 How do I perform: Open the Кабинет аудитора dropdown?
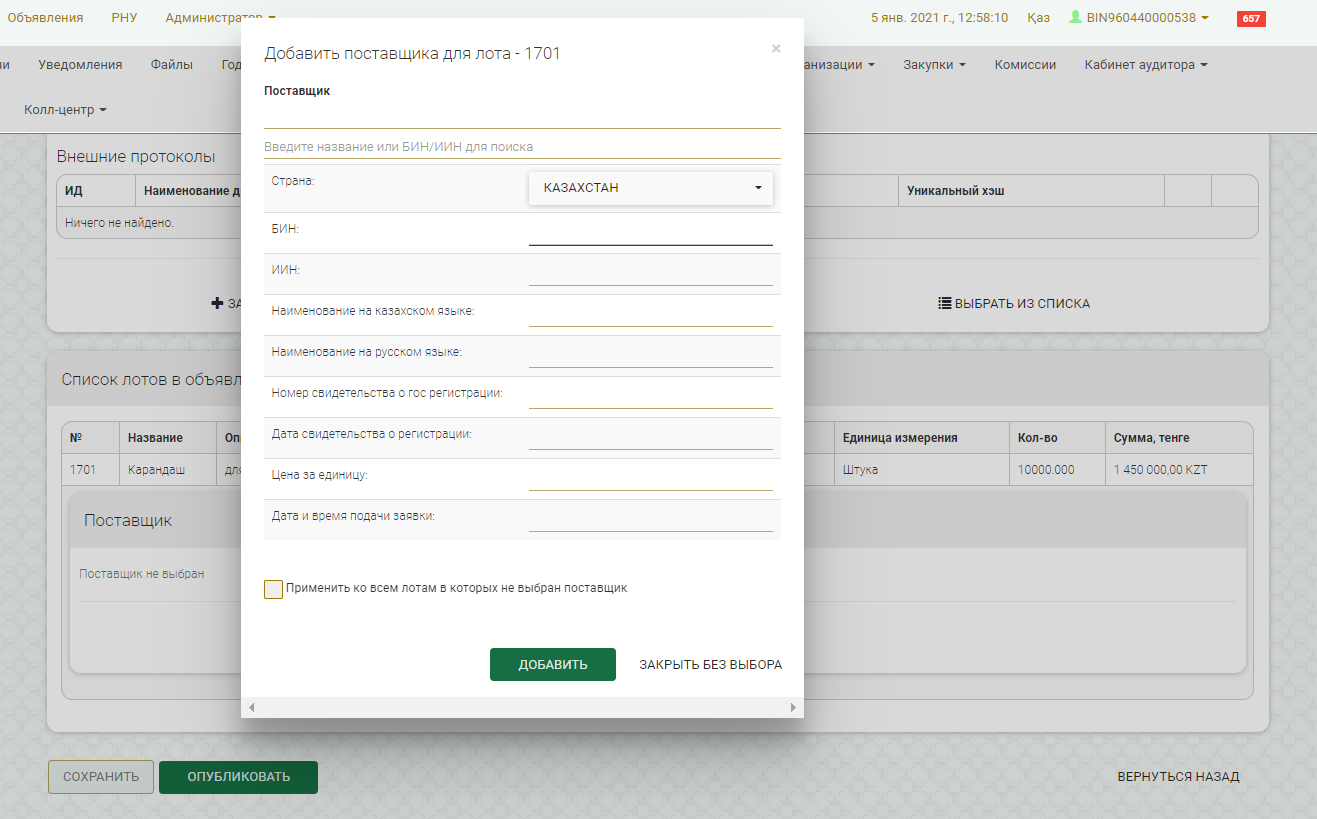pos(1145,65)
